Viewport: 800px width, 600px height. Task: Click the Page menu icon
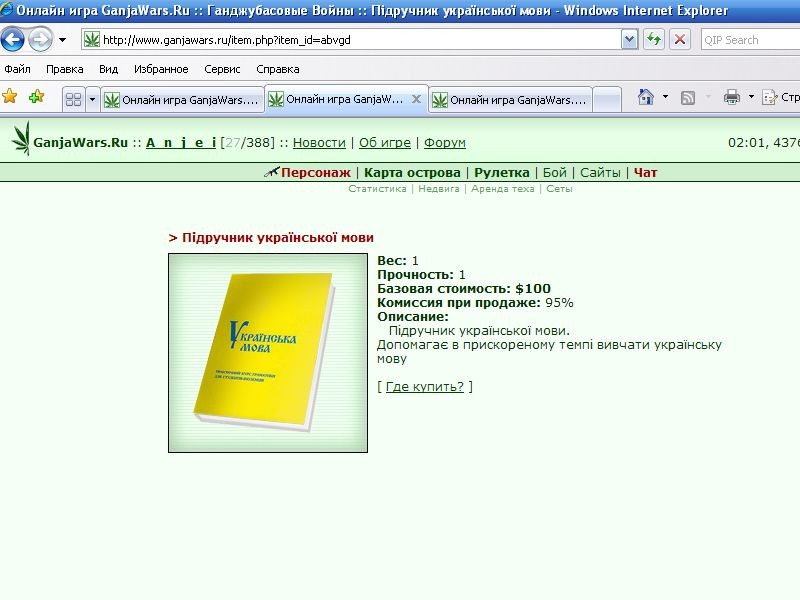pyautogui.click(x=769, y=97)
